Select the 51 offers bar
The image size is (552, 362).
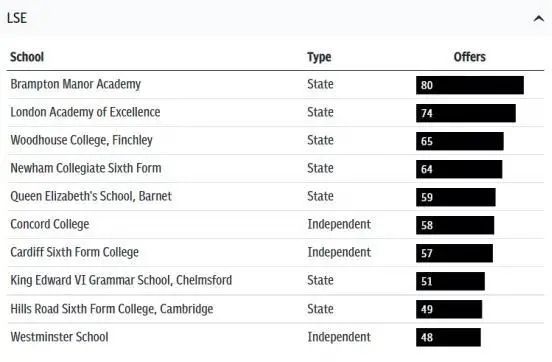pos(450,281)
